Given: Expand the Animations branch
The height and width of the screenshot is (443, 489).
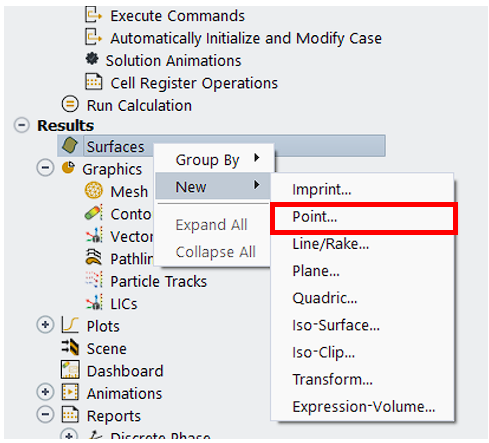Looking at the screenshot, I should 45,392.
